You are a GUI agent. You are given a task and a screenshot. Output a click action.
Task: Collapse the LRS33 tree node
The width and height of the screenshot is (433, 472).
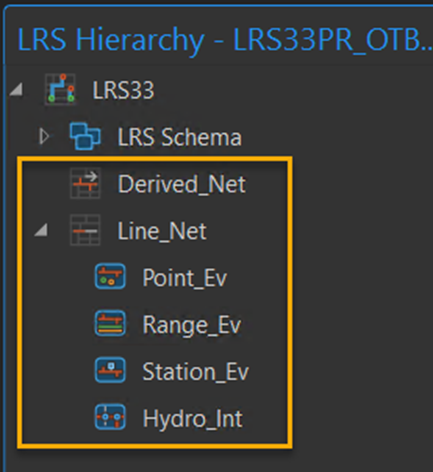tap(16, 90)
